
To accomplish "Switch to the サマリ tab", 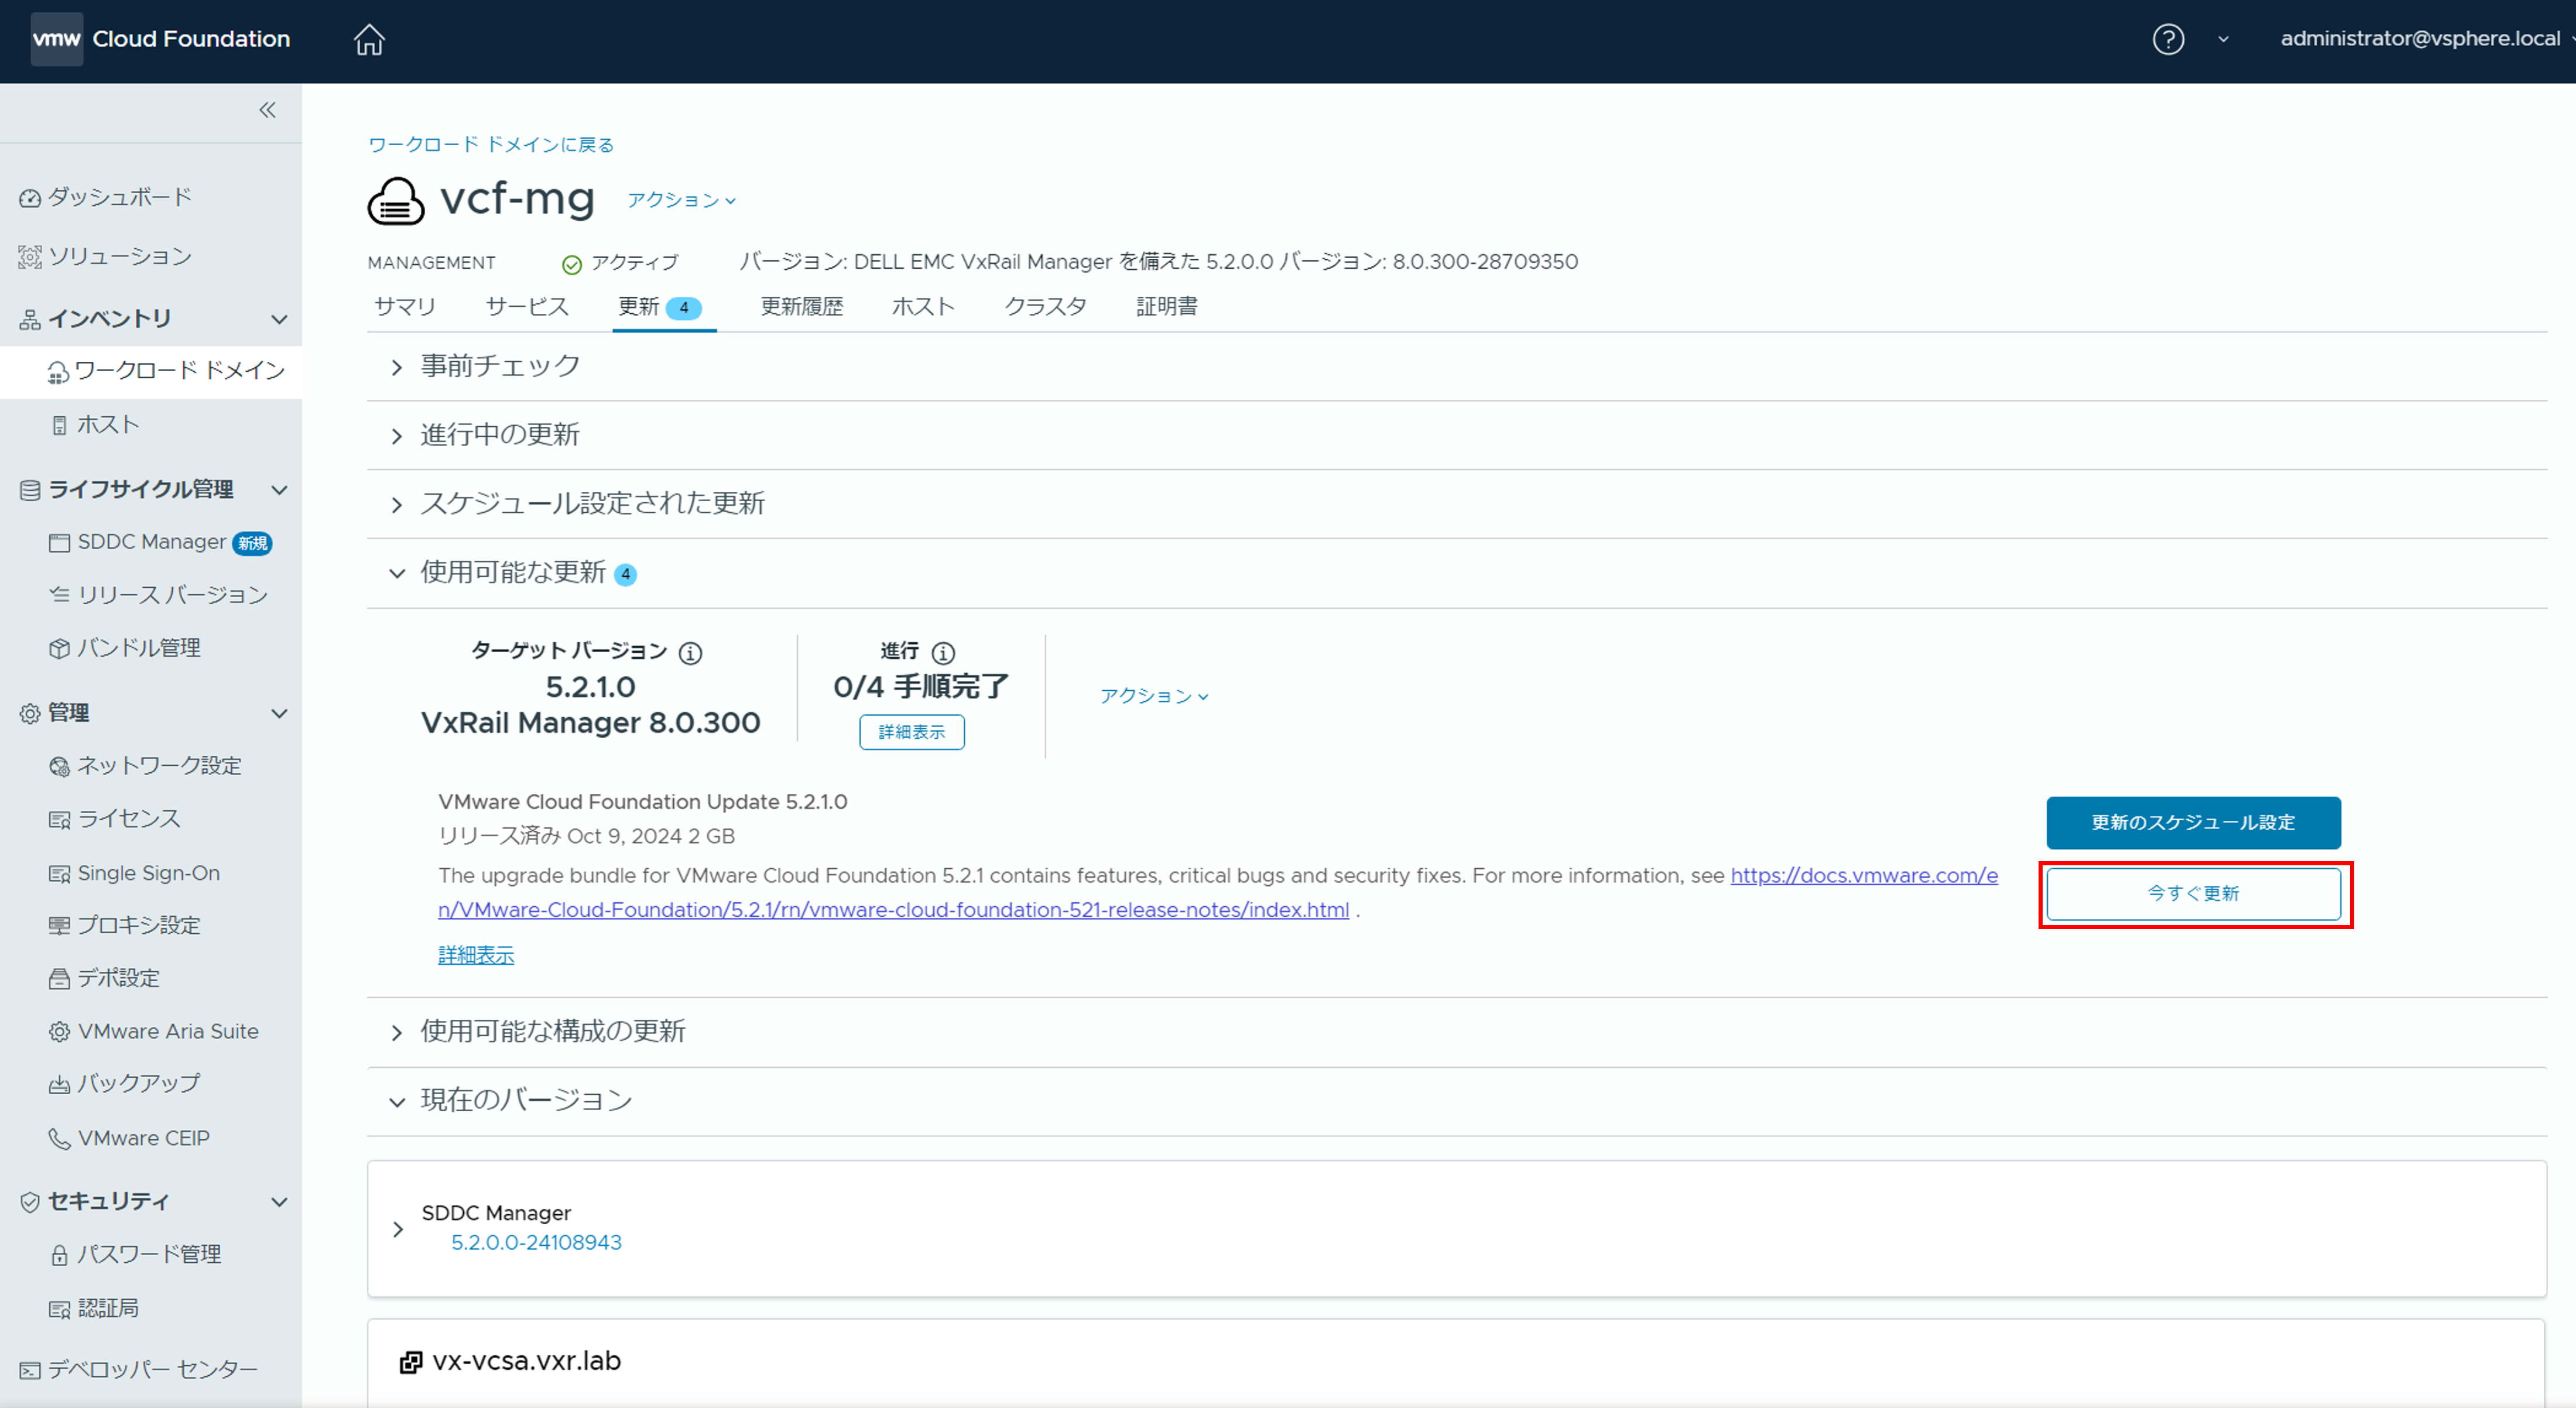I will tap(405, 307).
